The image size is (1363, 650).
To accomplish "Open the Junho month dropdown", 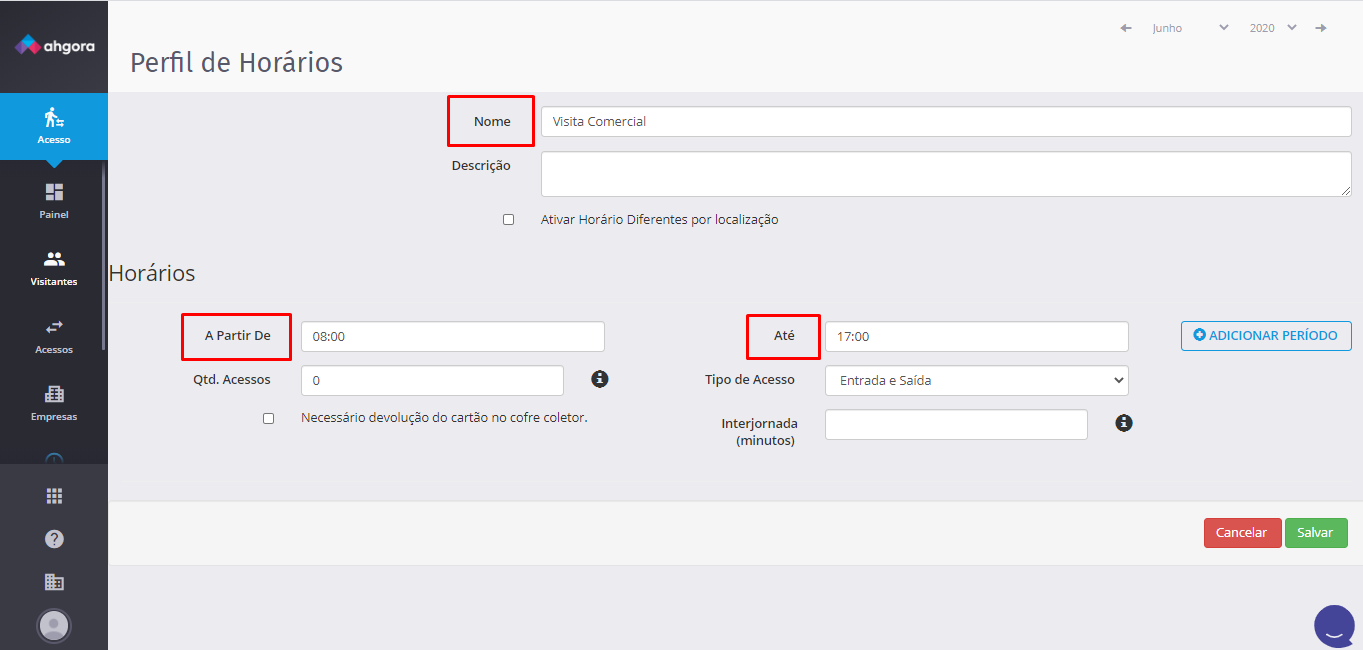I will point(1190,27).
